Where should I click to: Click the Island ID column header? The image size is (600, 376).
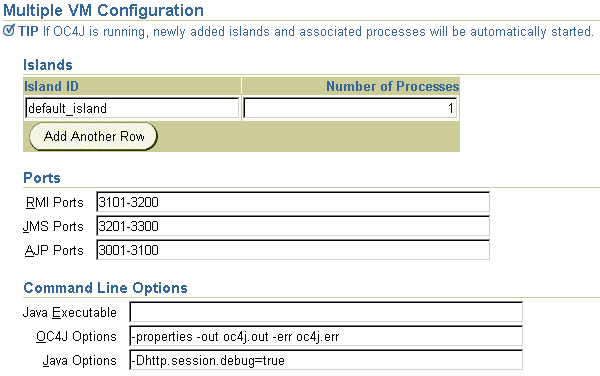[51, 86]
